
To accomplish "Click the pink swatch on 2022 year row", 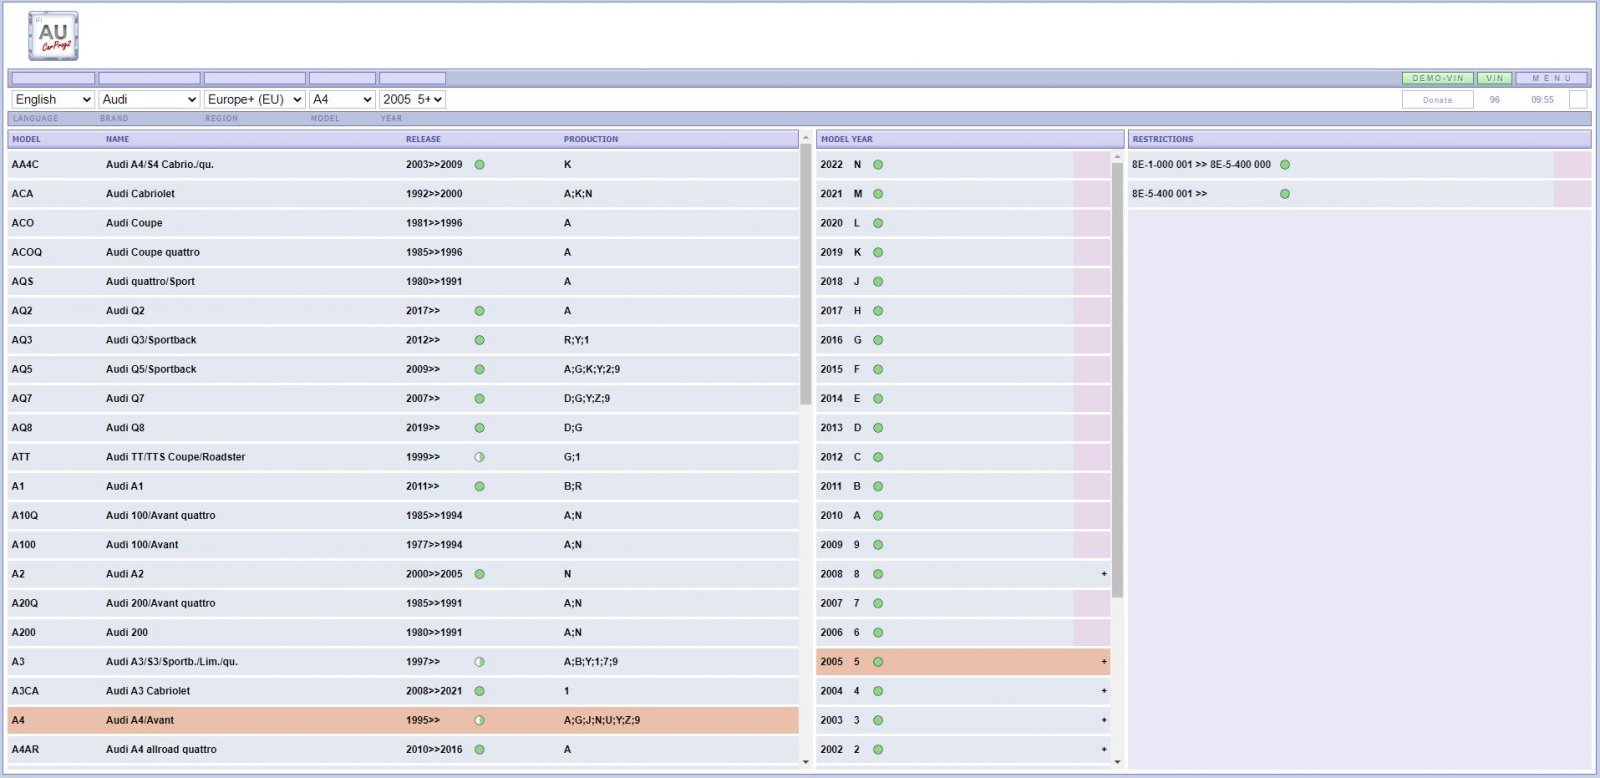I will (1092, 165).
